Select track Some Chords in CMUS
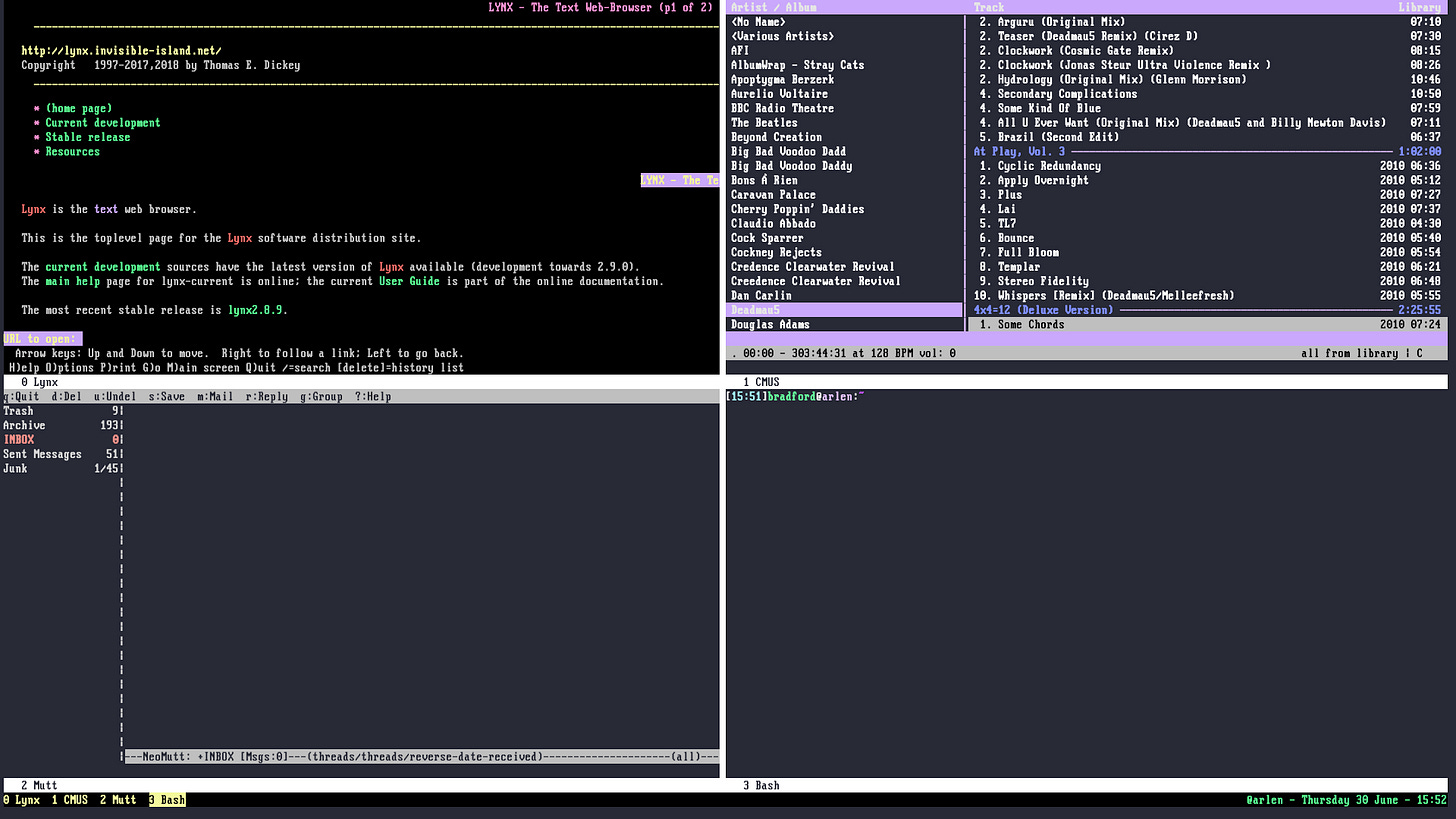This screenshot has height=819, width=1456. tap(1208, 325)
